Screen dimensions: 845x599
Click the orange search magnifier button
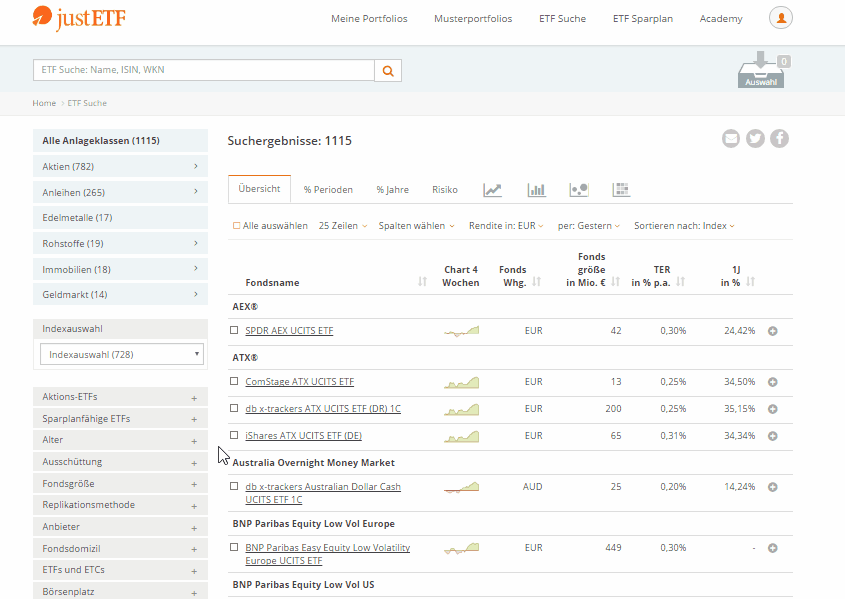[388, 70]
